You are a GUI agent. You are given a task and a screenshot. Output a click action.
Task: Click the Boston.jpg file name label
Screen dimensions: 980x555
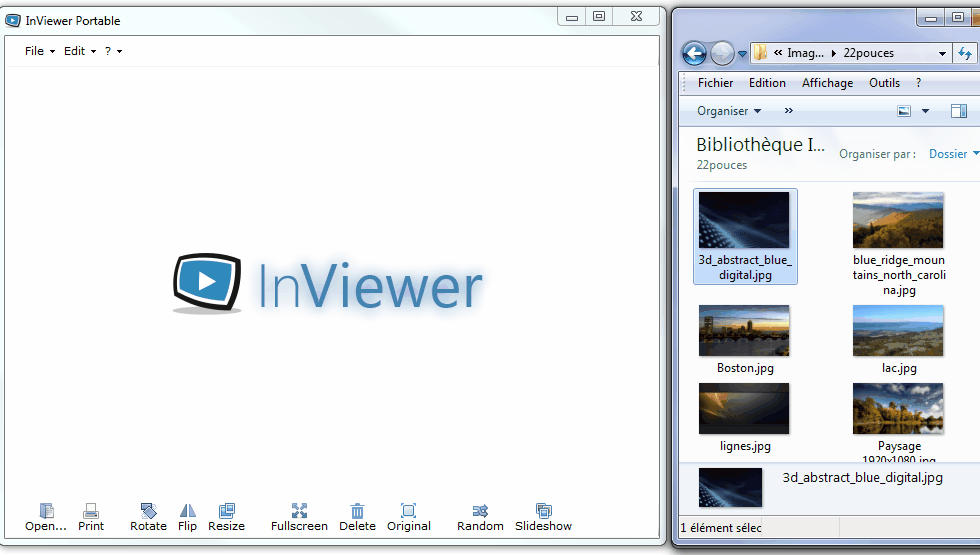pyautogui.click(x=745, y=368)
